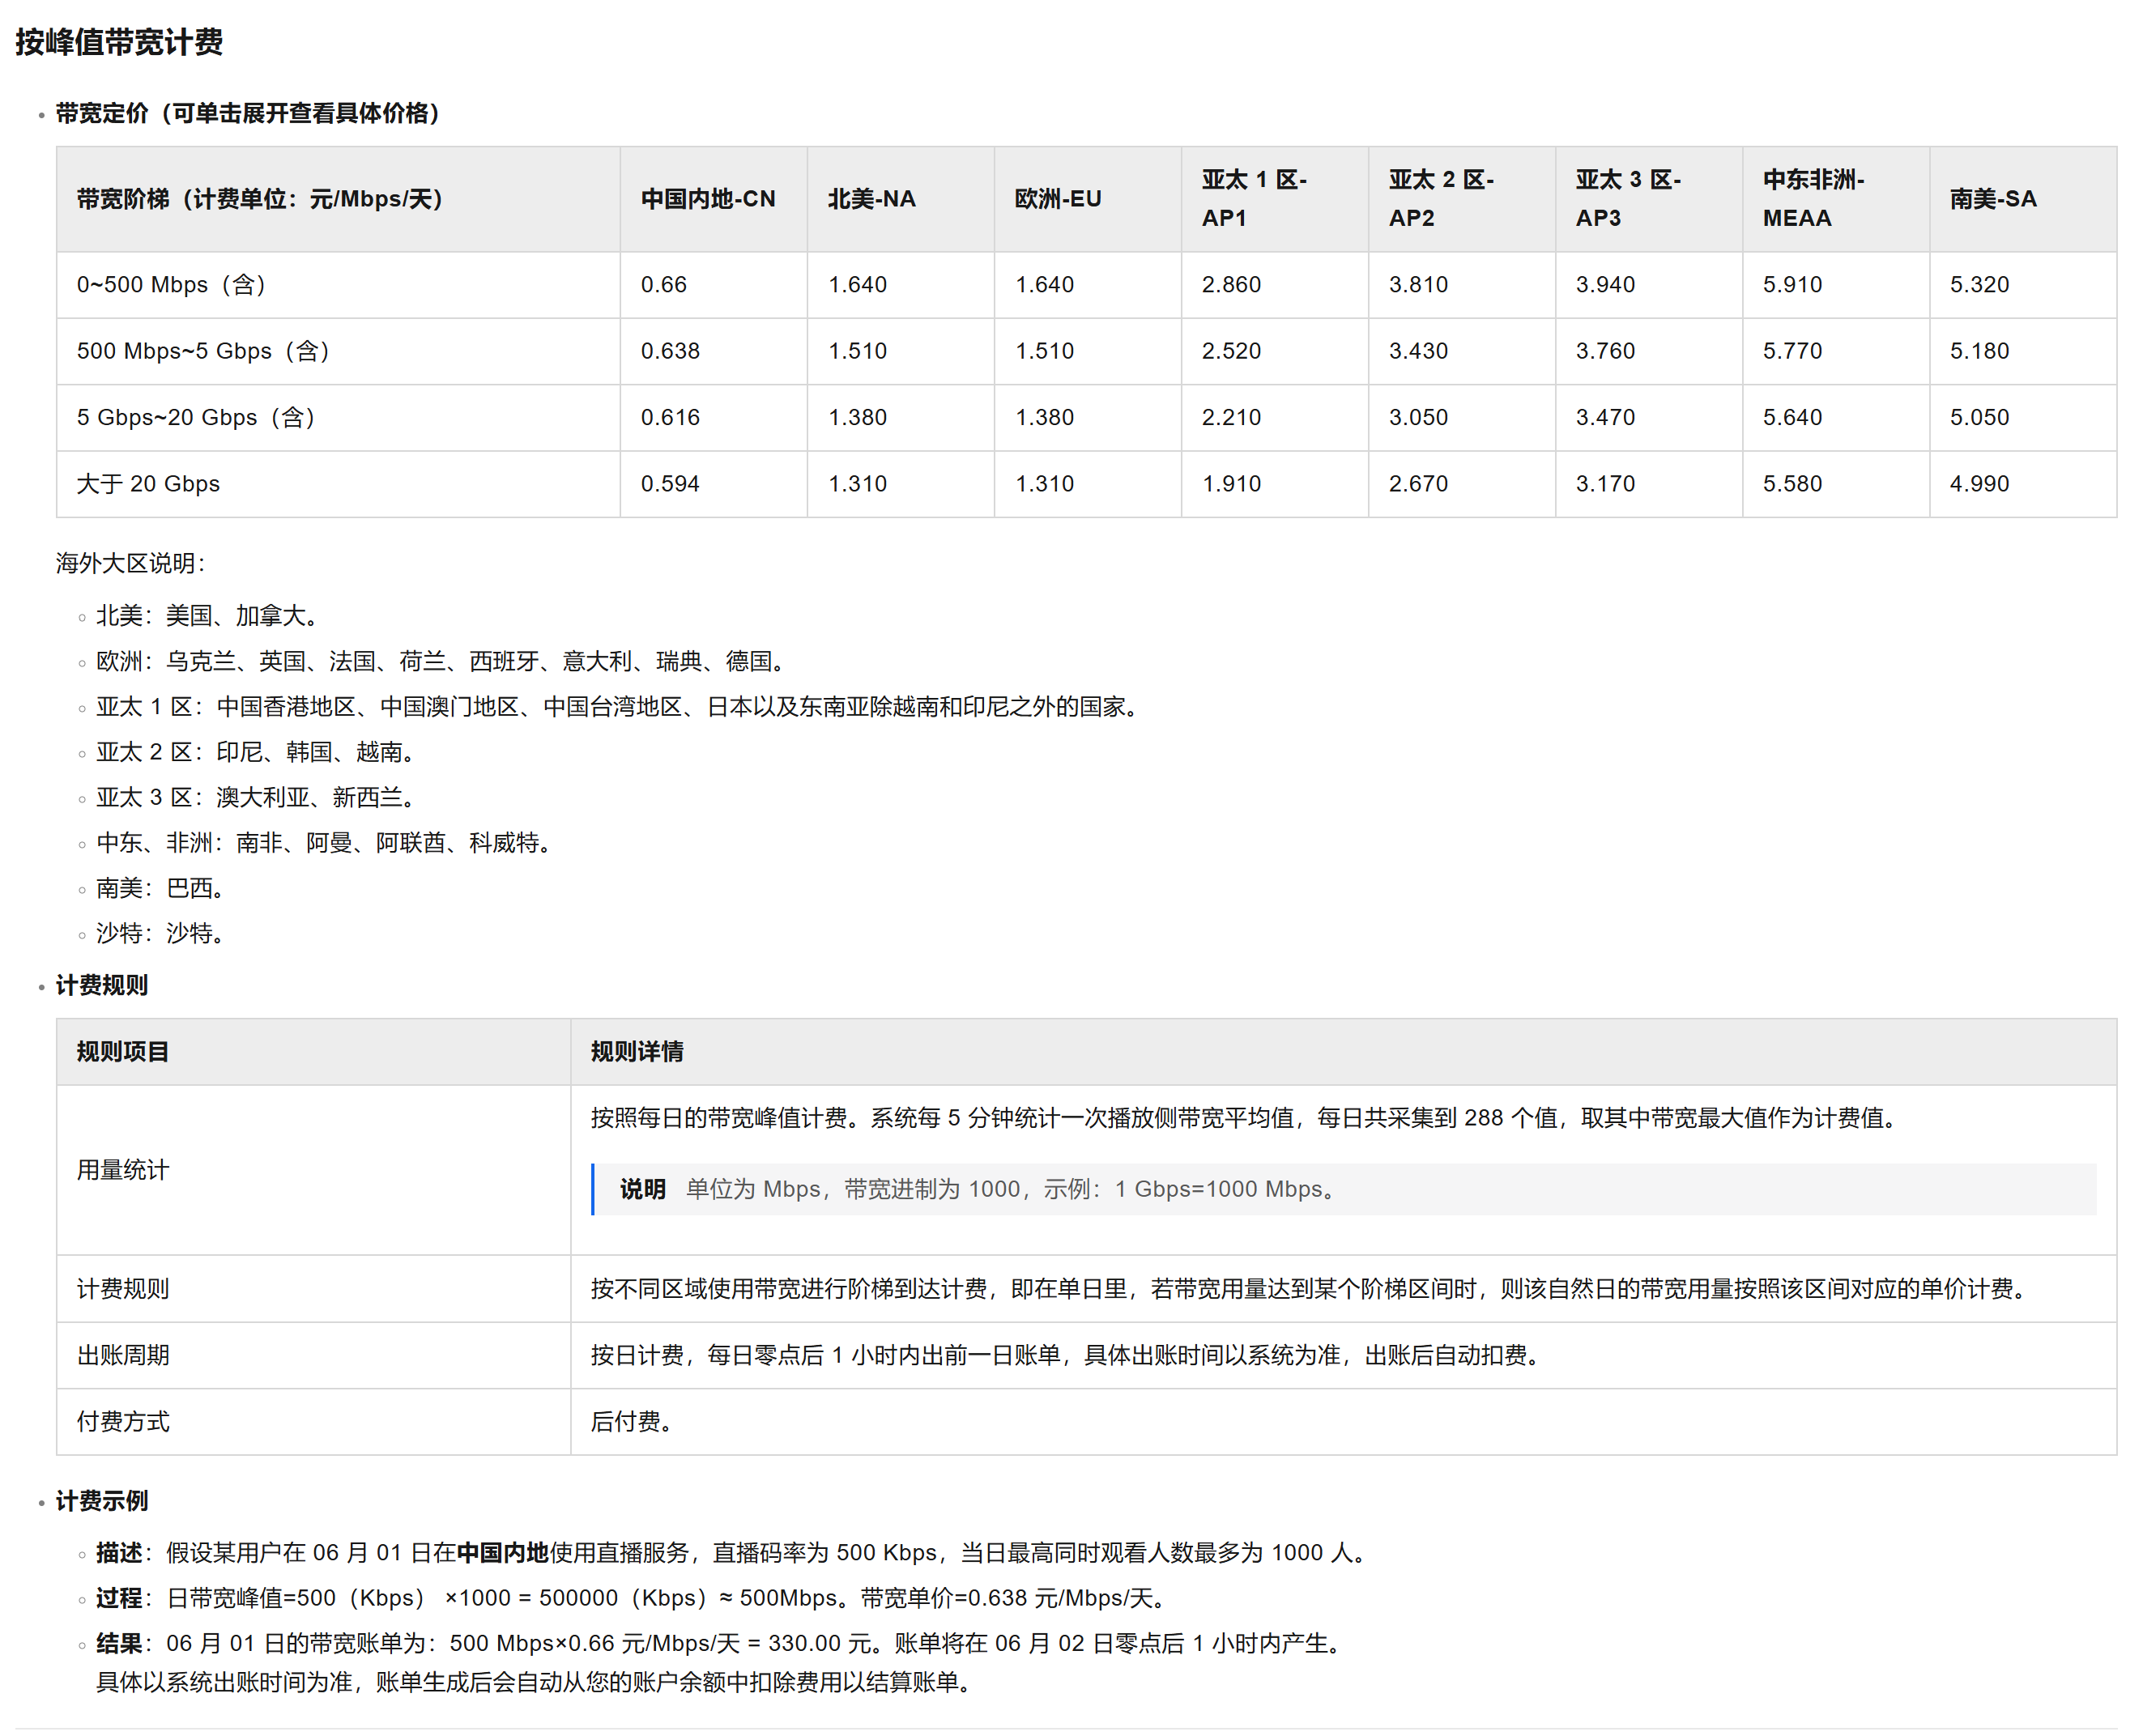2143x1736 pixels.
Task: Click the 0~500 Mbps tier row label
Action: tap(171, 284)
